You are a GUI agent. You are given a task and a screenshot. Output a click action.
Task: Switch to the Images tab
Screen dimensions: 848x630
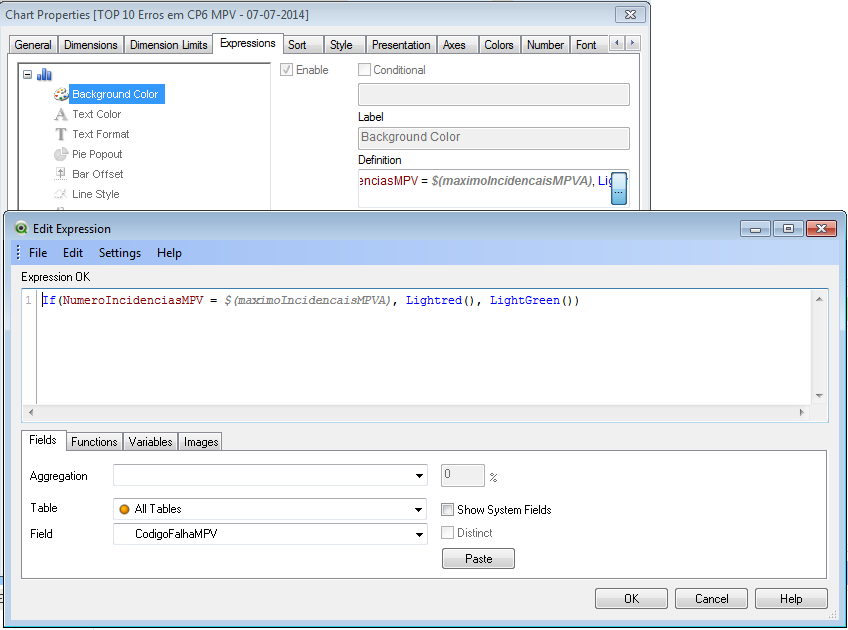click(x=201, y=442)
